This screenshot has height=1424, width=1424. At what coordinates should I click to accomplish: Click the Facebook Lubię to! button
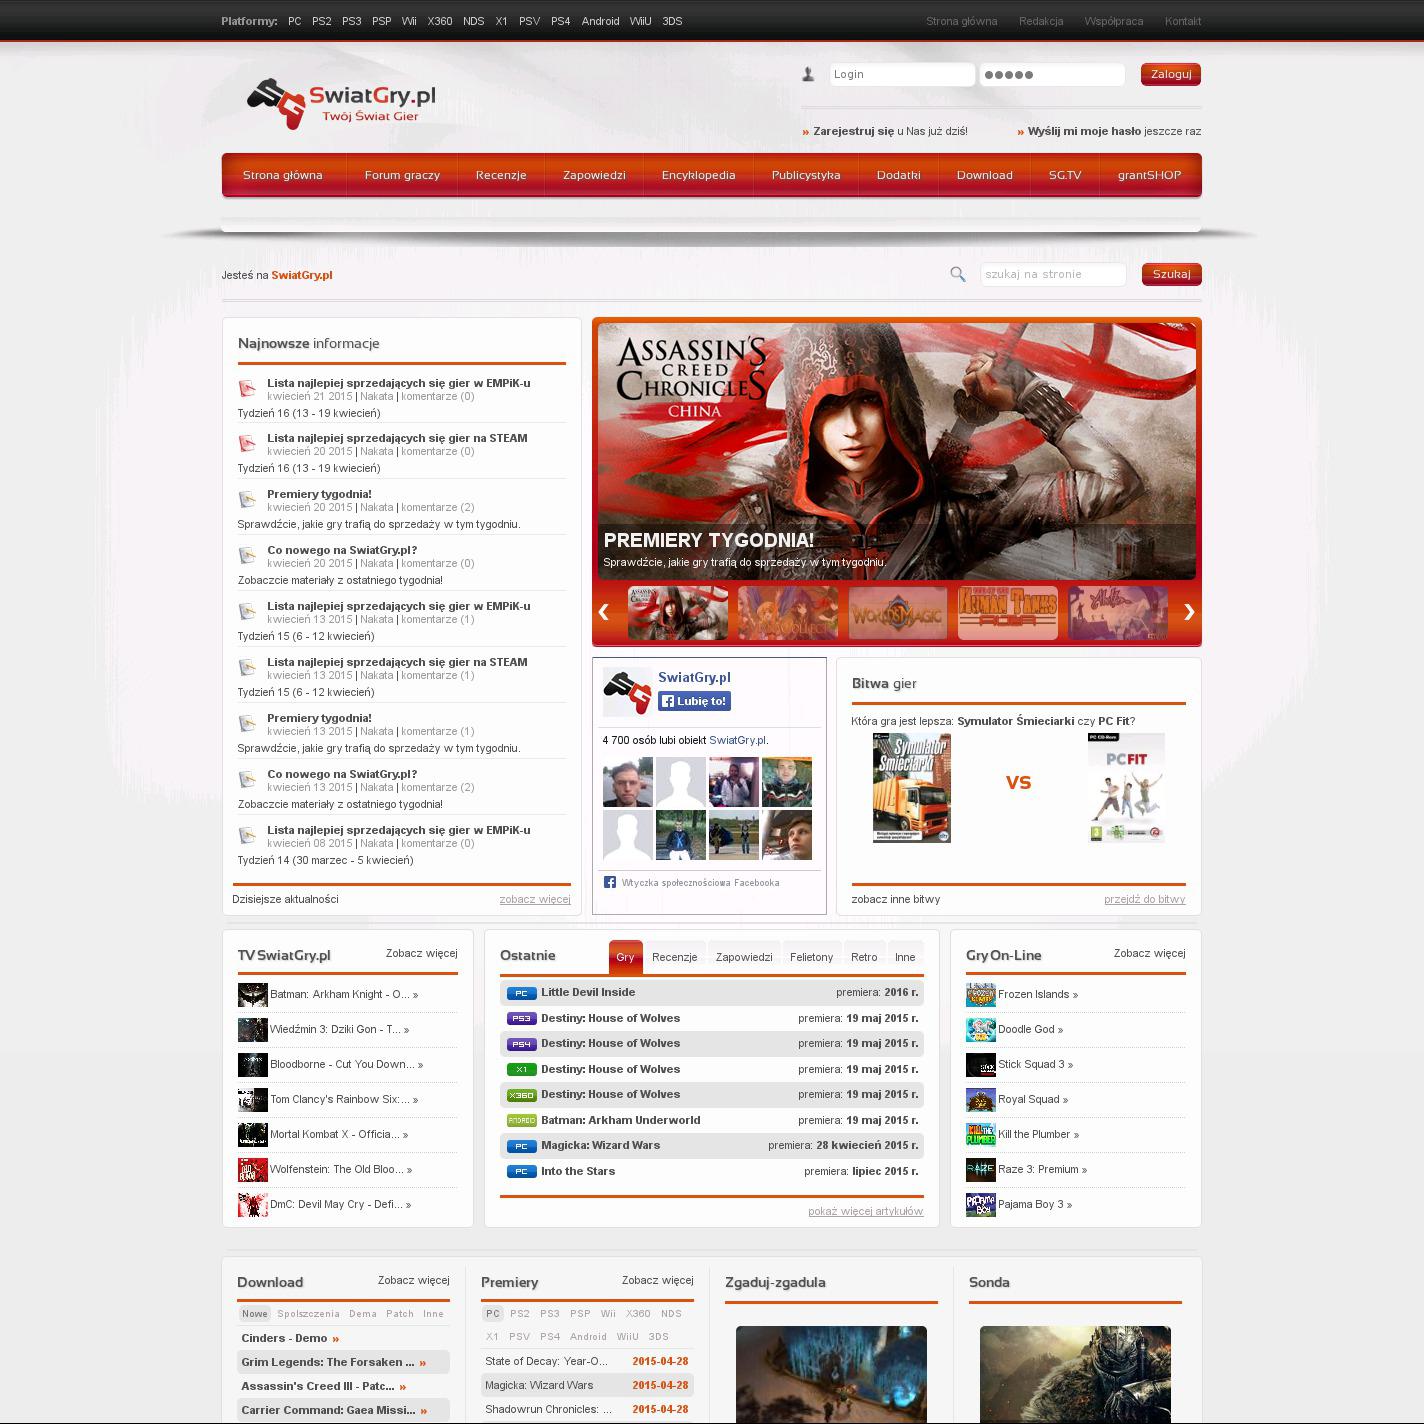[694, 701]
